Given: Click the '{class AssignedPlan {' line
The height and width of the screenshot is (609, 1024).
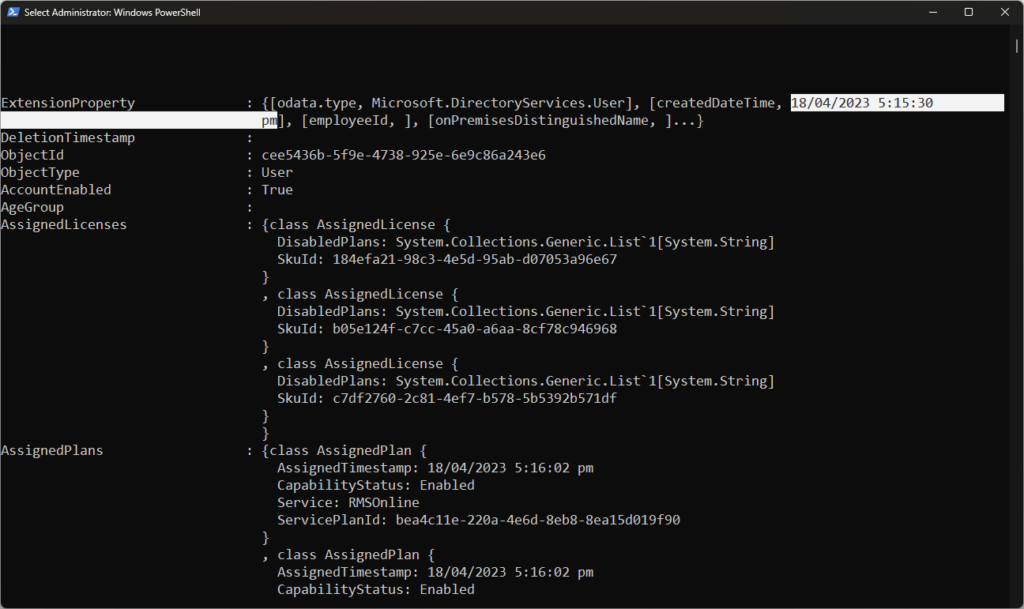Looking at the screenshot, I should click(x=344, y=450).
